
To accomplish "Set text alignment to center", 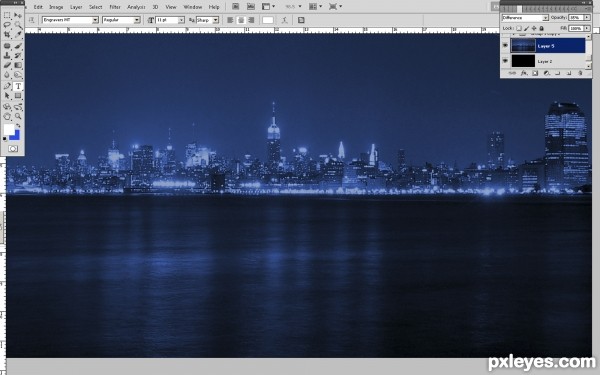I will (x=241, y=20).
